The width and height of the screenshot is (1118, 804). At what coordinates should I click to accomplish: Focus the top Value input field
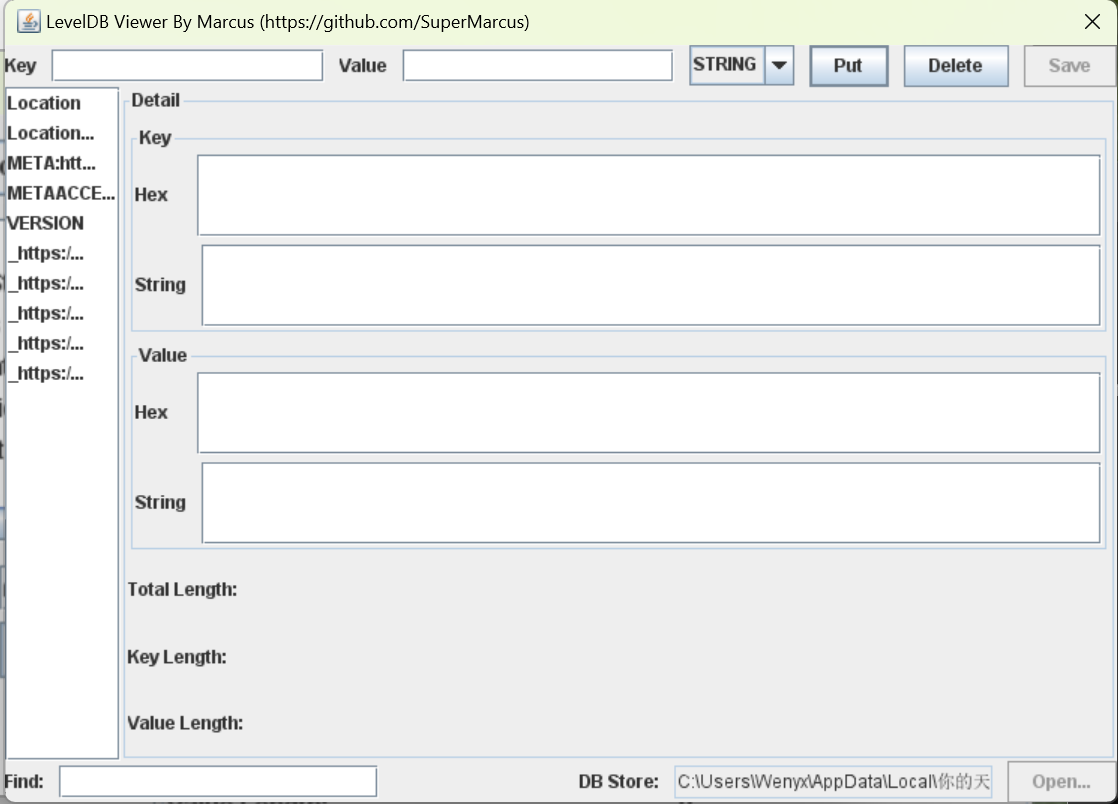(538, 66)
